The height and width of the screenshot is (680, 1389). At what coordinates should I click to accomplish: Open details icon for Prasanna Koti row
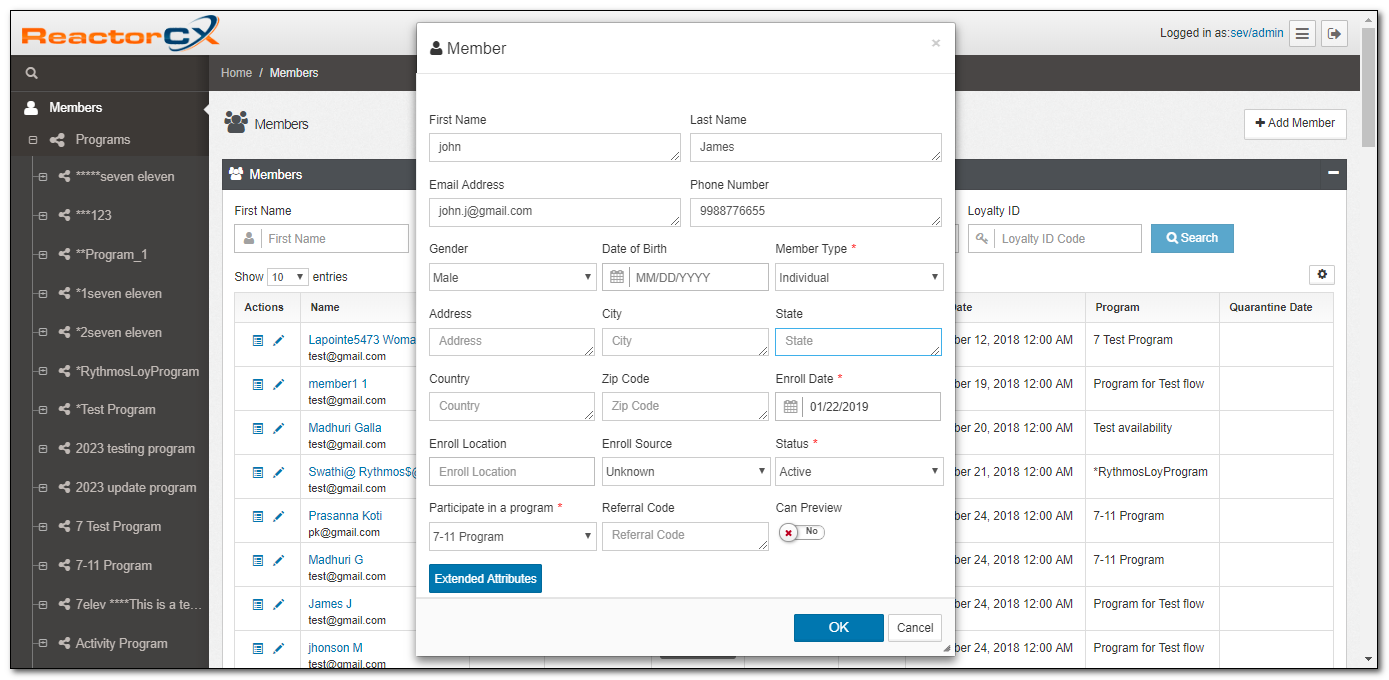258,516
